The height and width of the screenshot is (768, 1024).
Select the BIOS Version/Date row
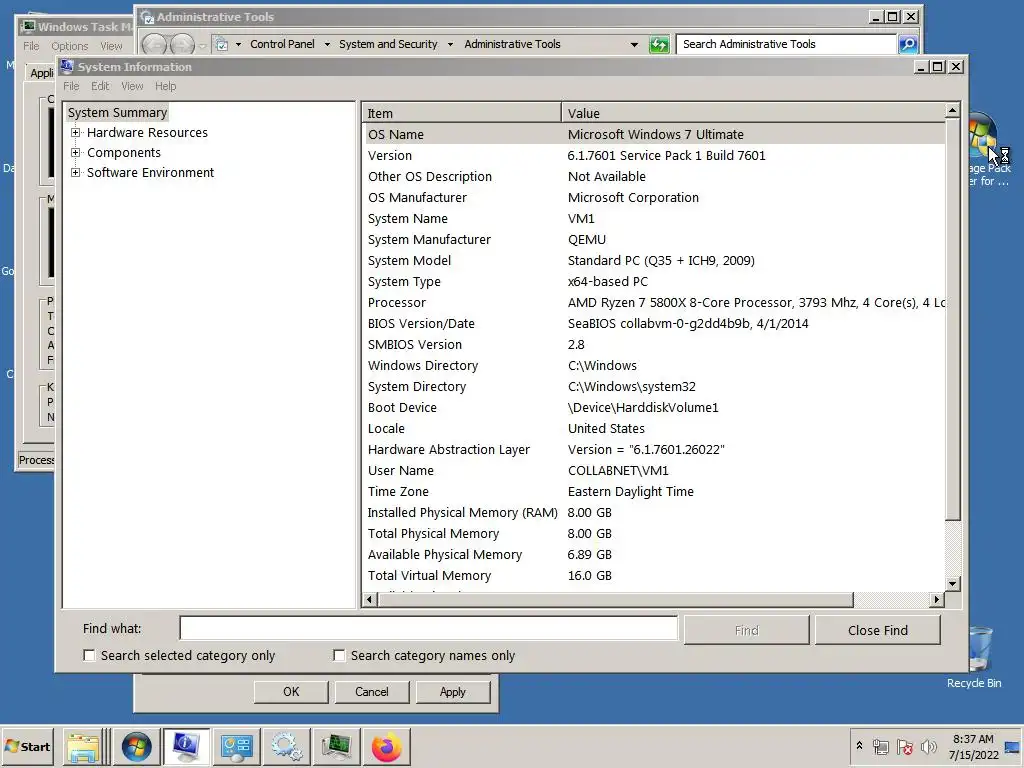point(654,323)
